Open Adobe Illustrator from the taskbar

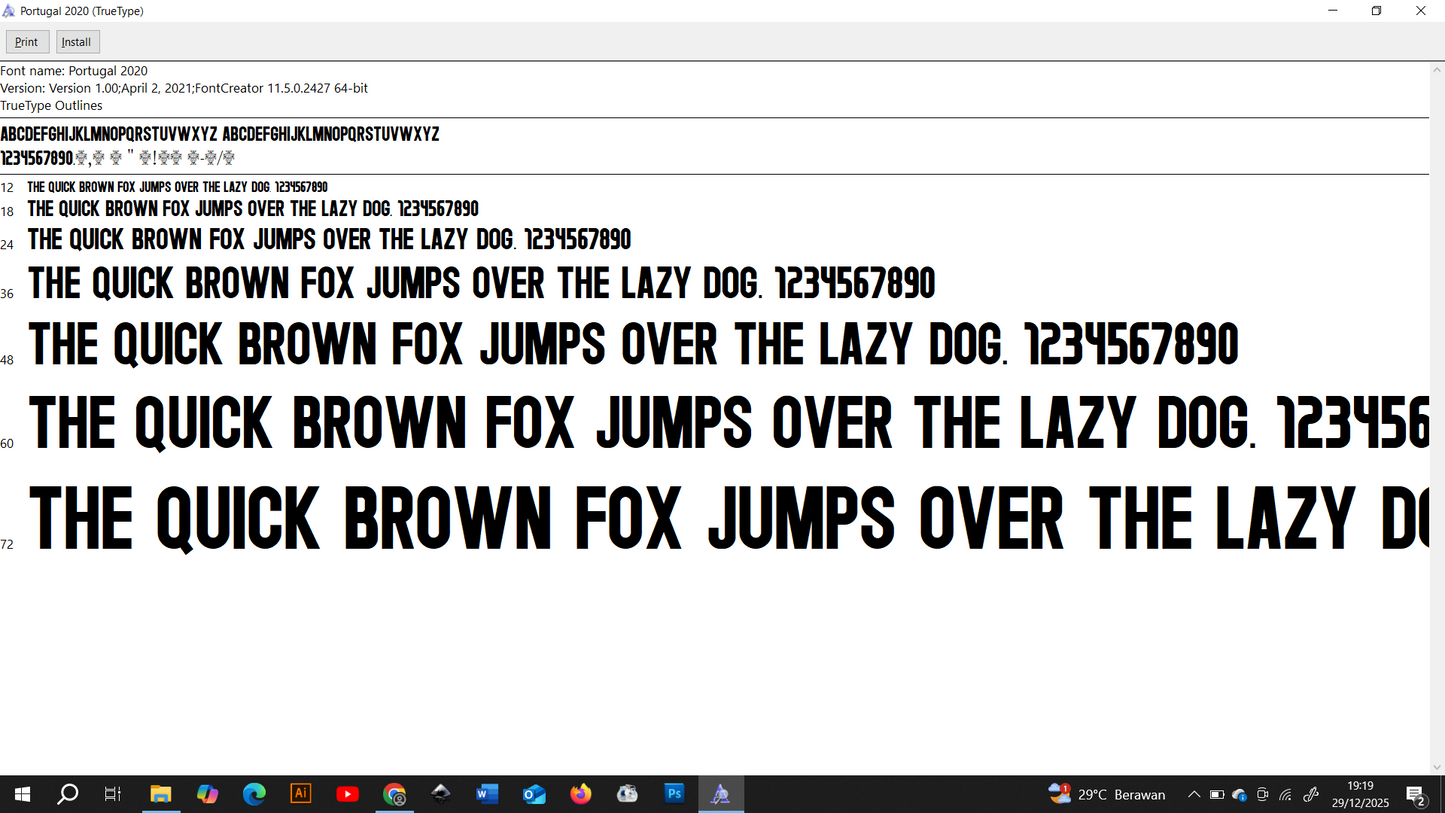coord(300,794)
